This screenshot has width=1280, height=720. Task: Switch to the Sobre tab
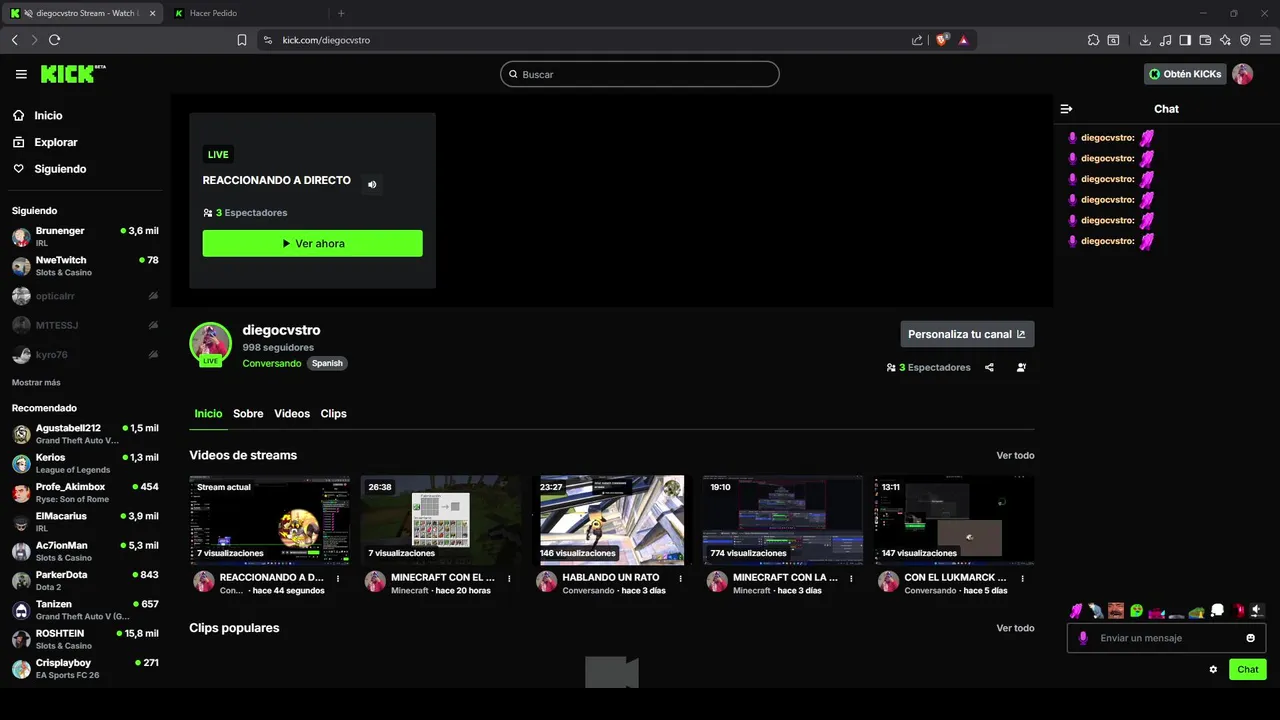point(248,413)
